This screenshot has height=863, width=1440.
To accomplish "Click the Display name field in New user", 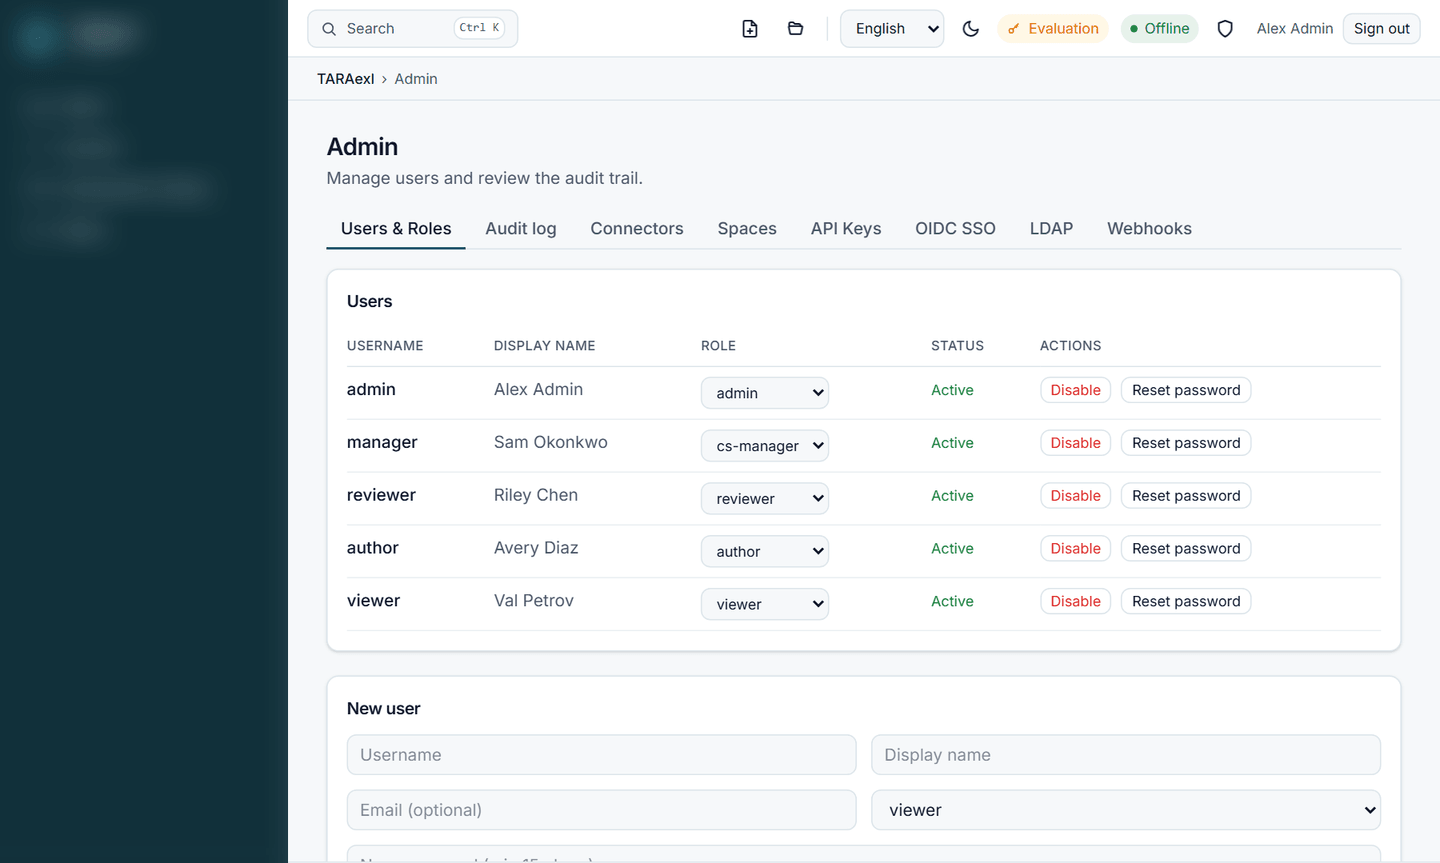I will point(1126,755).
